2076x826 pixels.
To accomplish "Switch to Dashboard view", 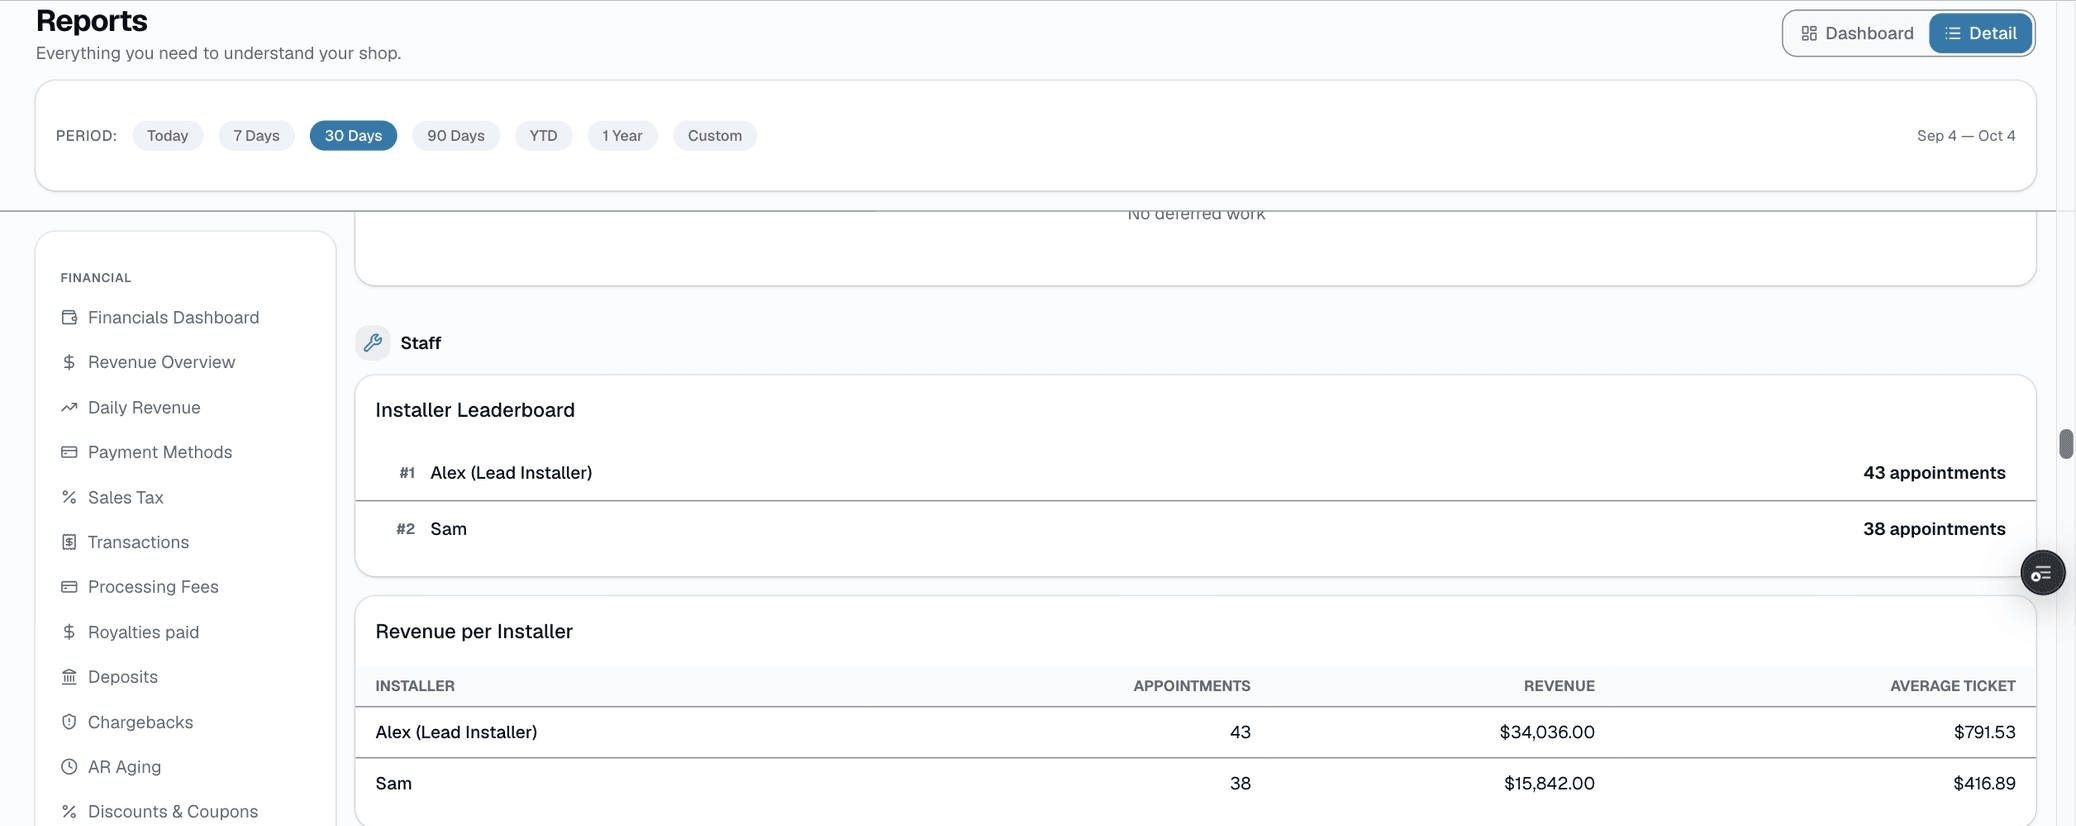I will (x=1857, y=33).
